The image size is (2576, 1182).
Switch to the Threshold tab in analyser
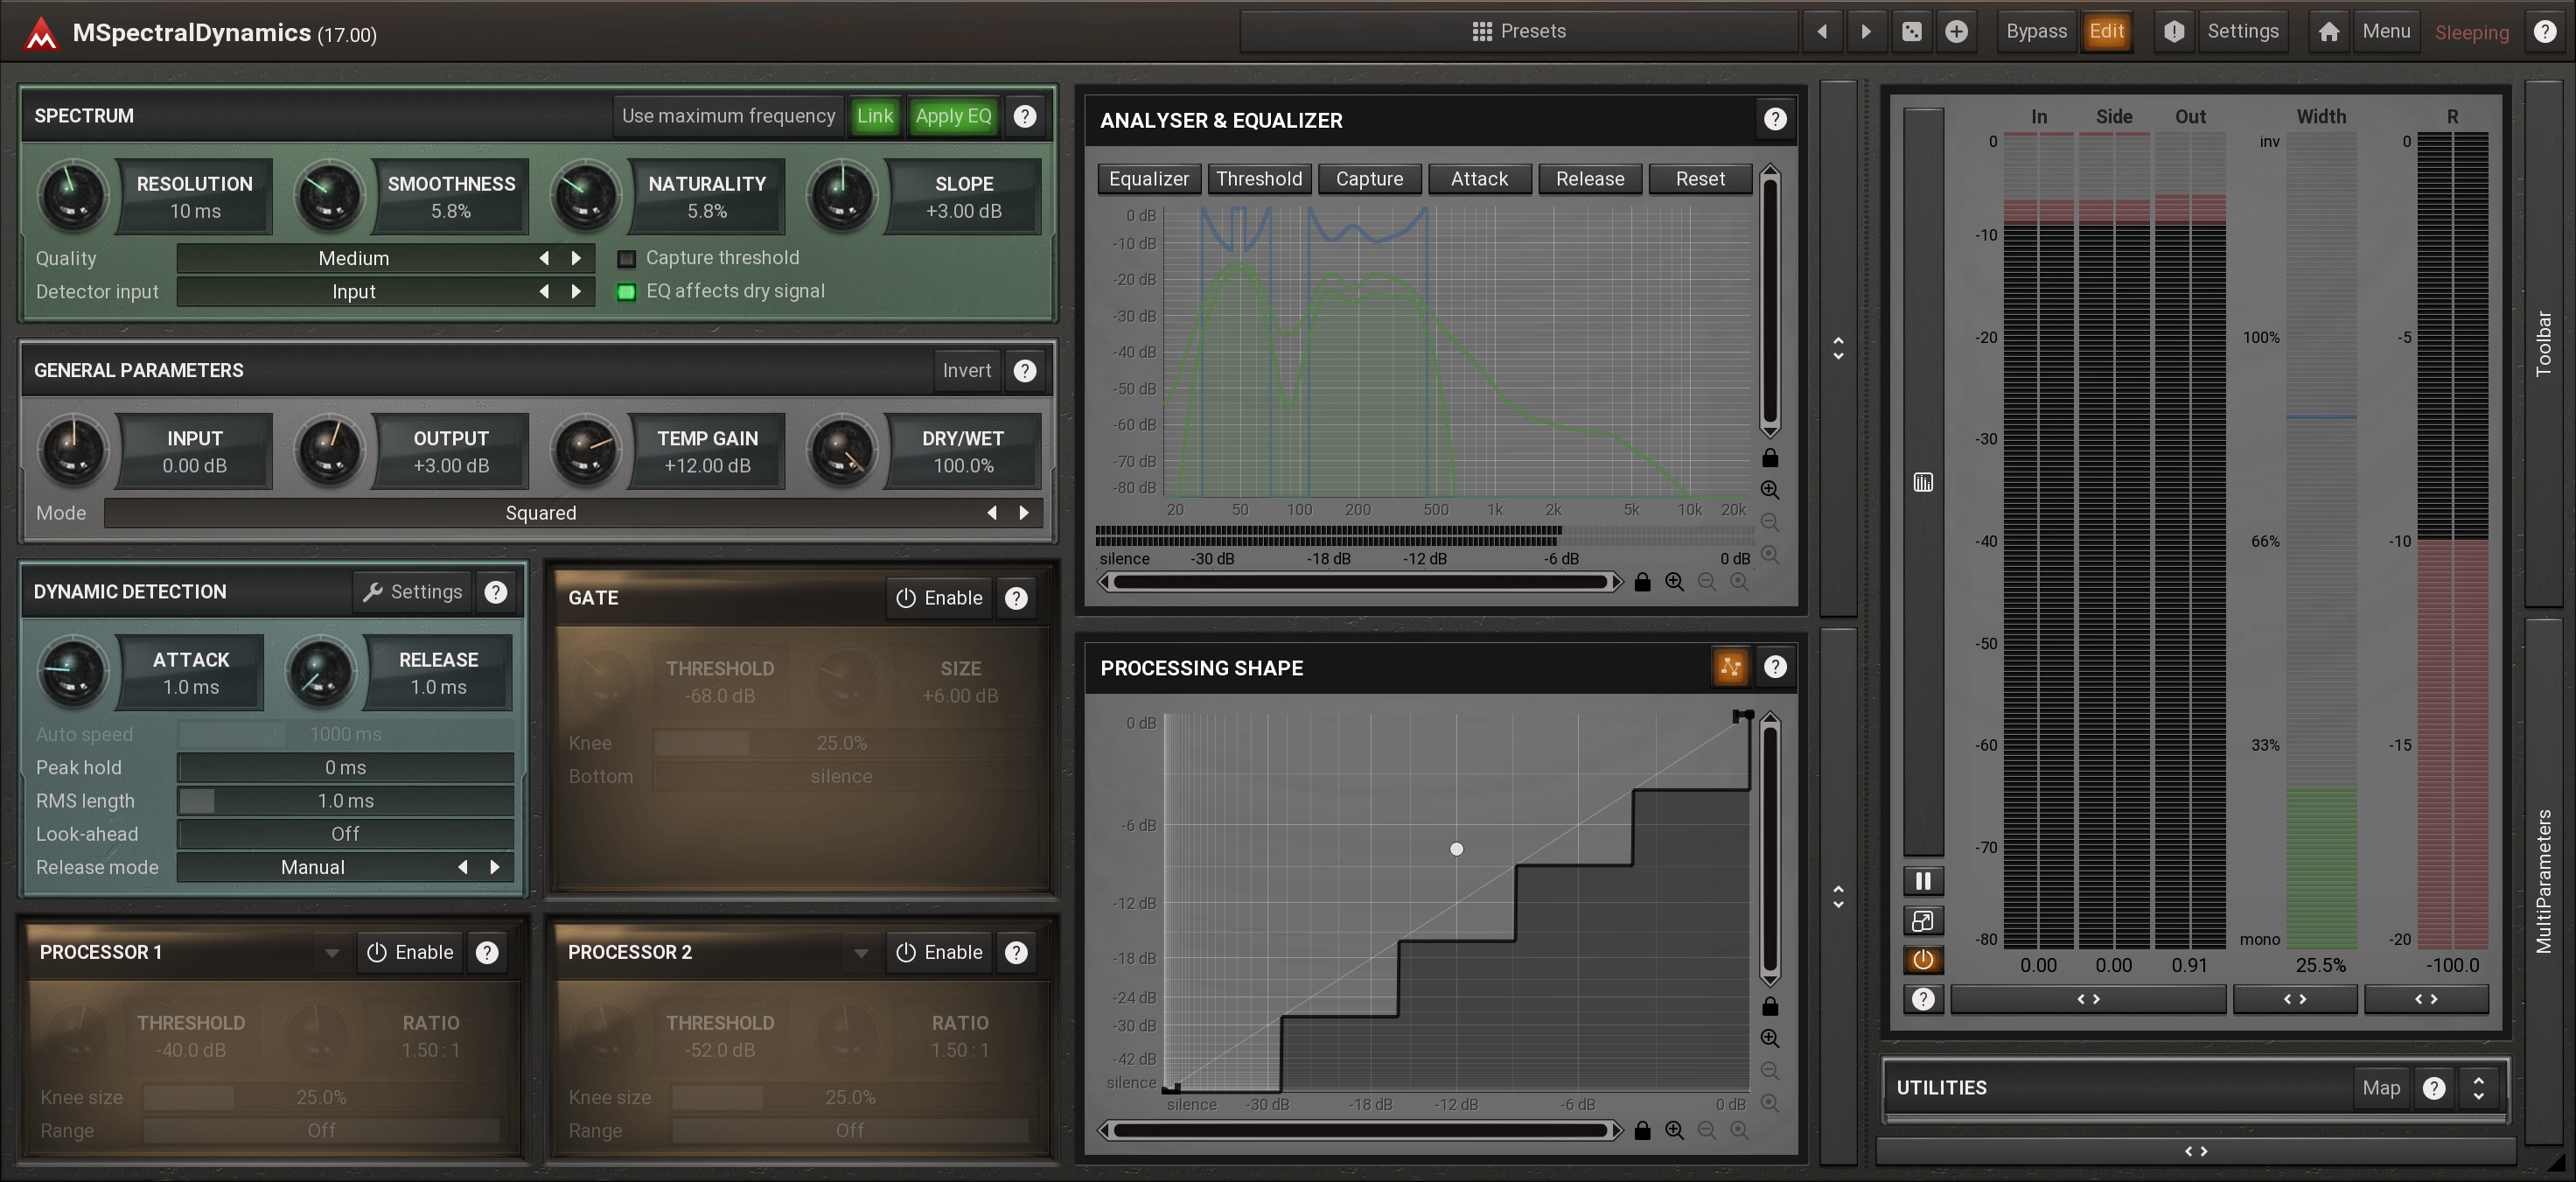coord(1258,179)
